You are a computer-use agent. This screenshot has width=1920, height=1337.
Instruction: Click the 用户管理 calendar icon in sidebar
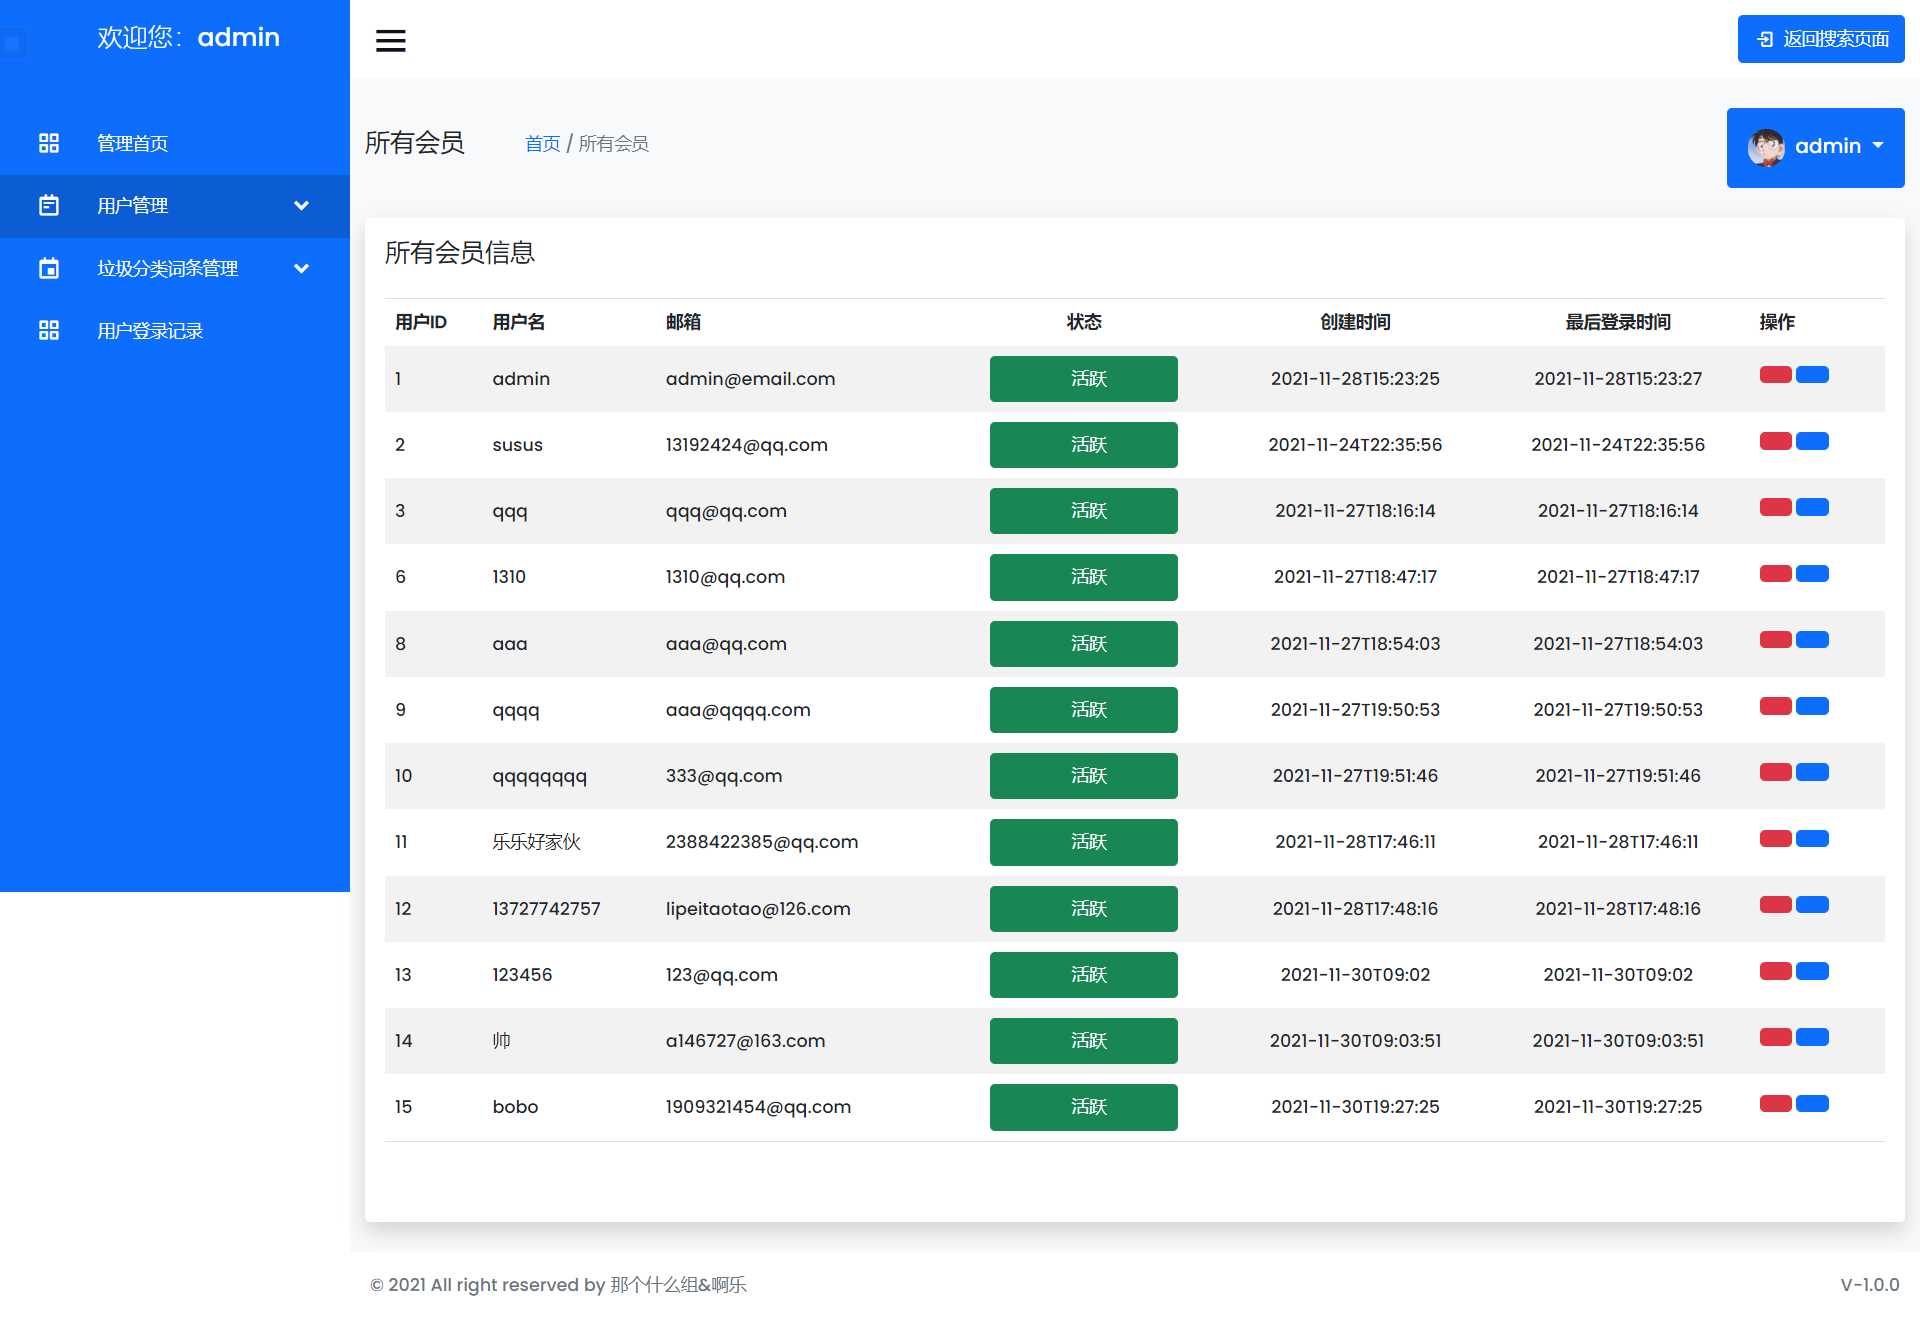[x=48, y=206]
